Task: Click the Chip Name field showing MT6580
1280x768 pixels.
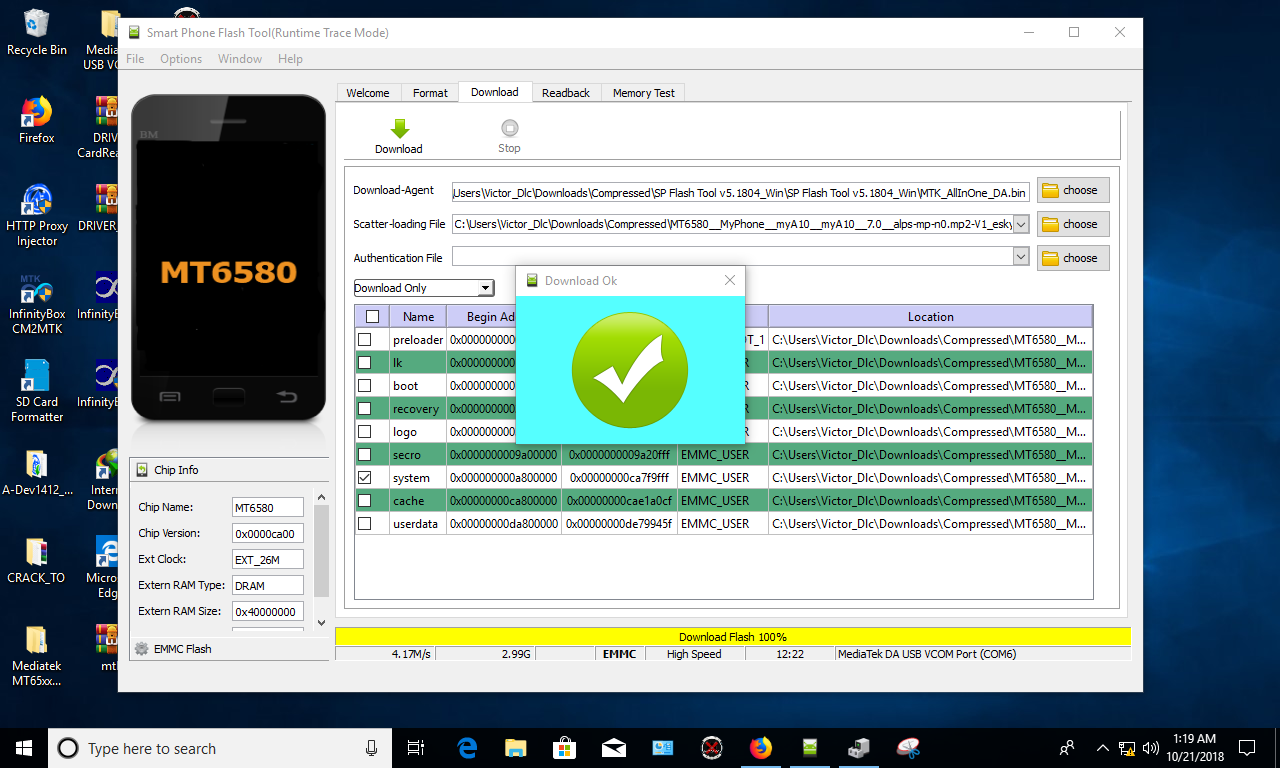Action: (268, 508)
